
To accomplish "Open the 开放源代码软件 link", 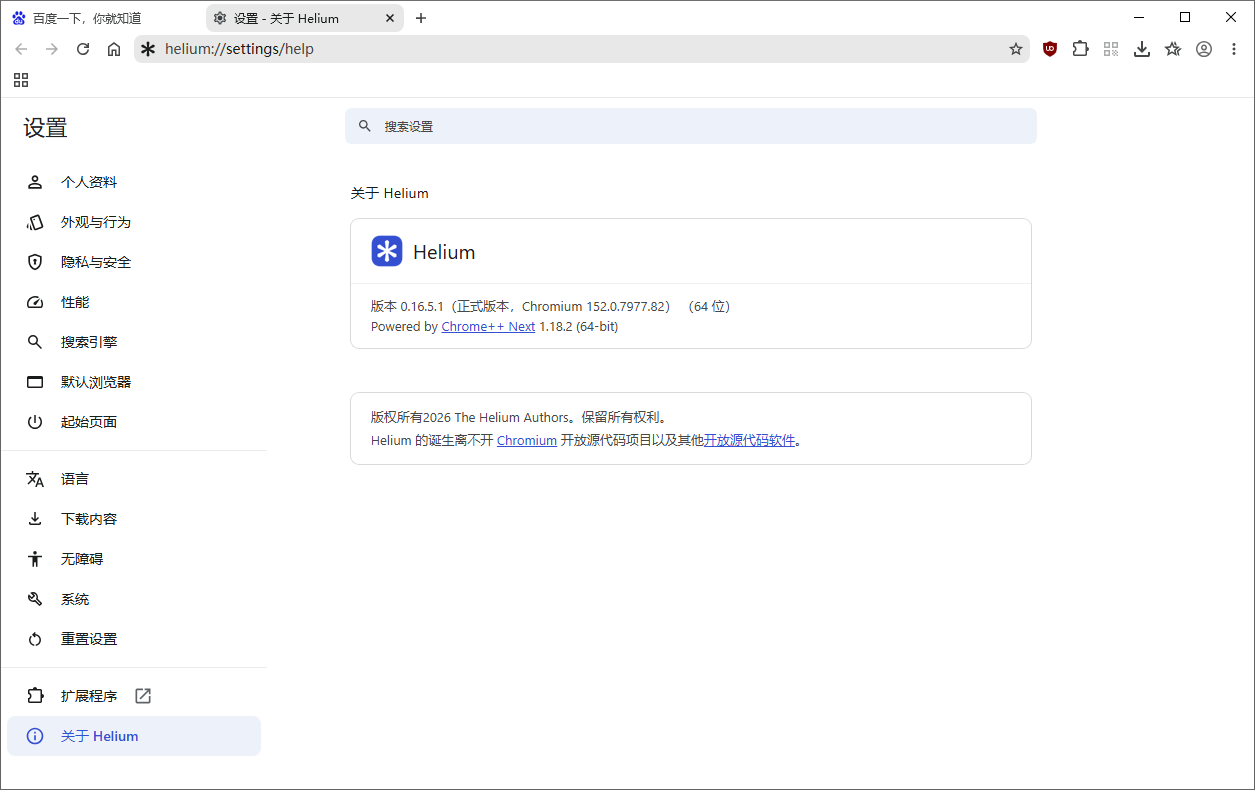I will (750, 440).
